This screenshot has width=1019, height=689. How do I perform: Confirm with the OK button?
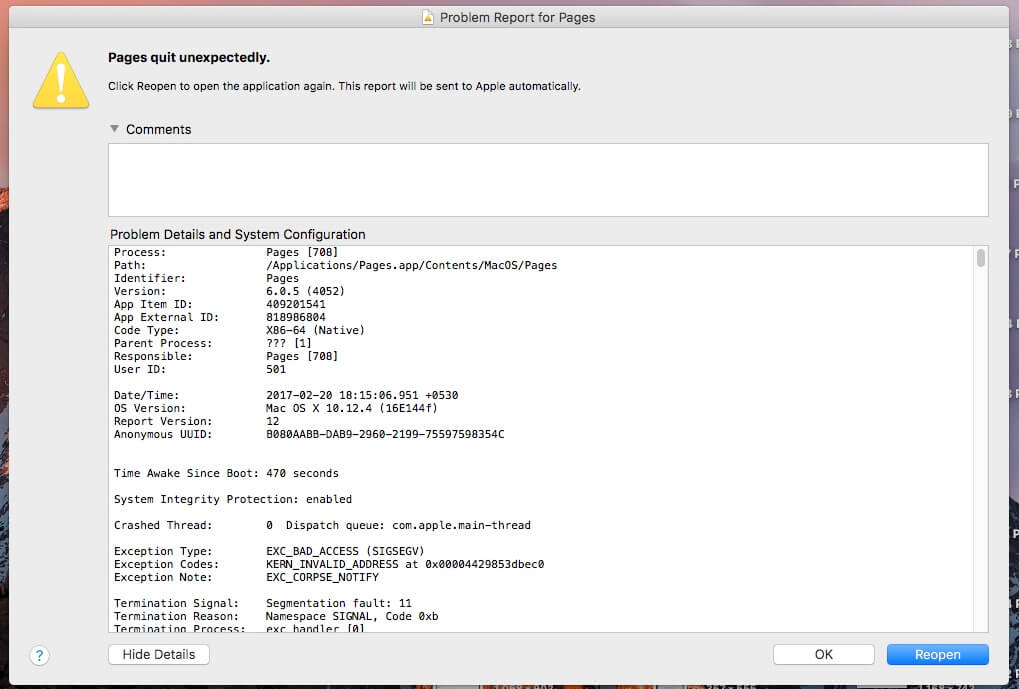point(823,655)
